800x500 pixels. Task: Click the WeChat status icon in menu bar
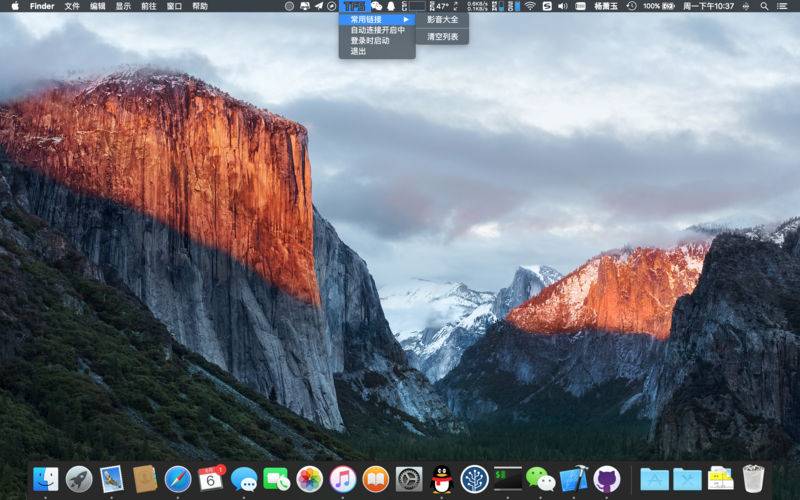point(377,6)
